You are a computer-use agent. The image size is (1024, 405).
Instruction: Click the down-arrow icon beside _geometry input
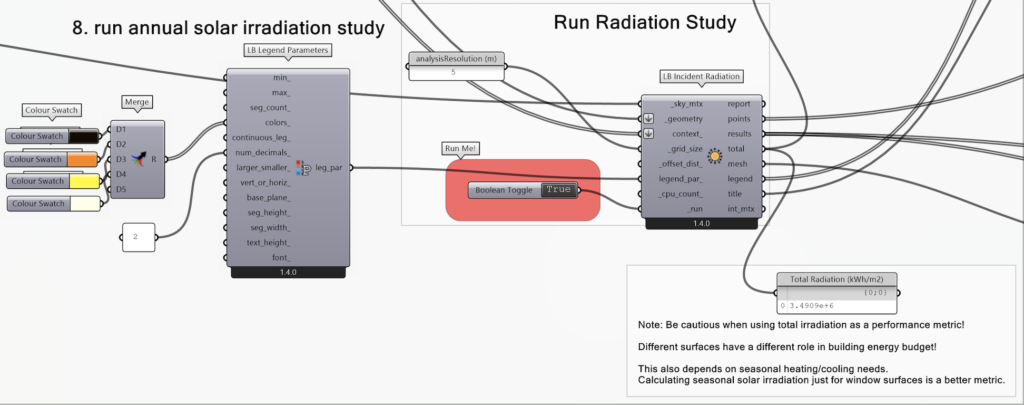(647, 118)
